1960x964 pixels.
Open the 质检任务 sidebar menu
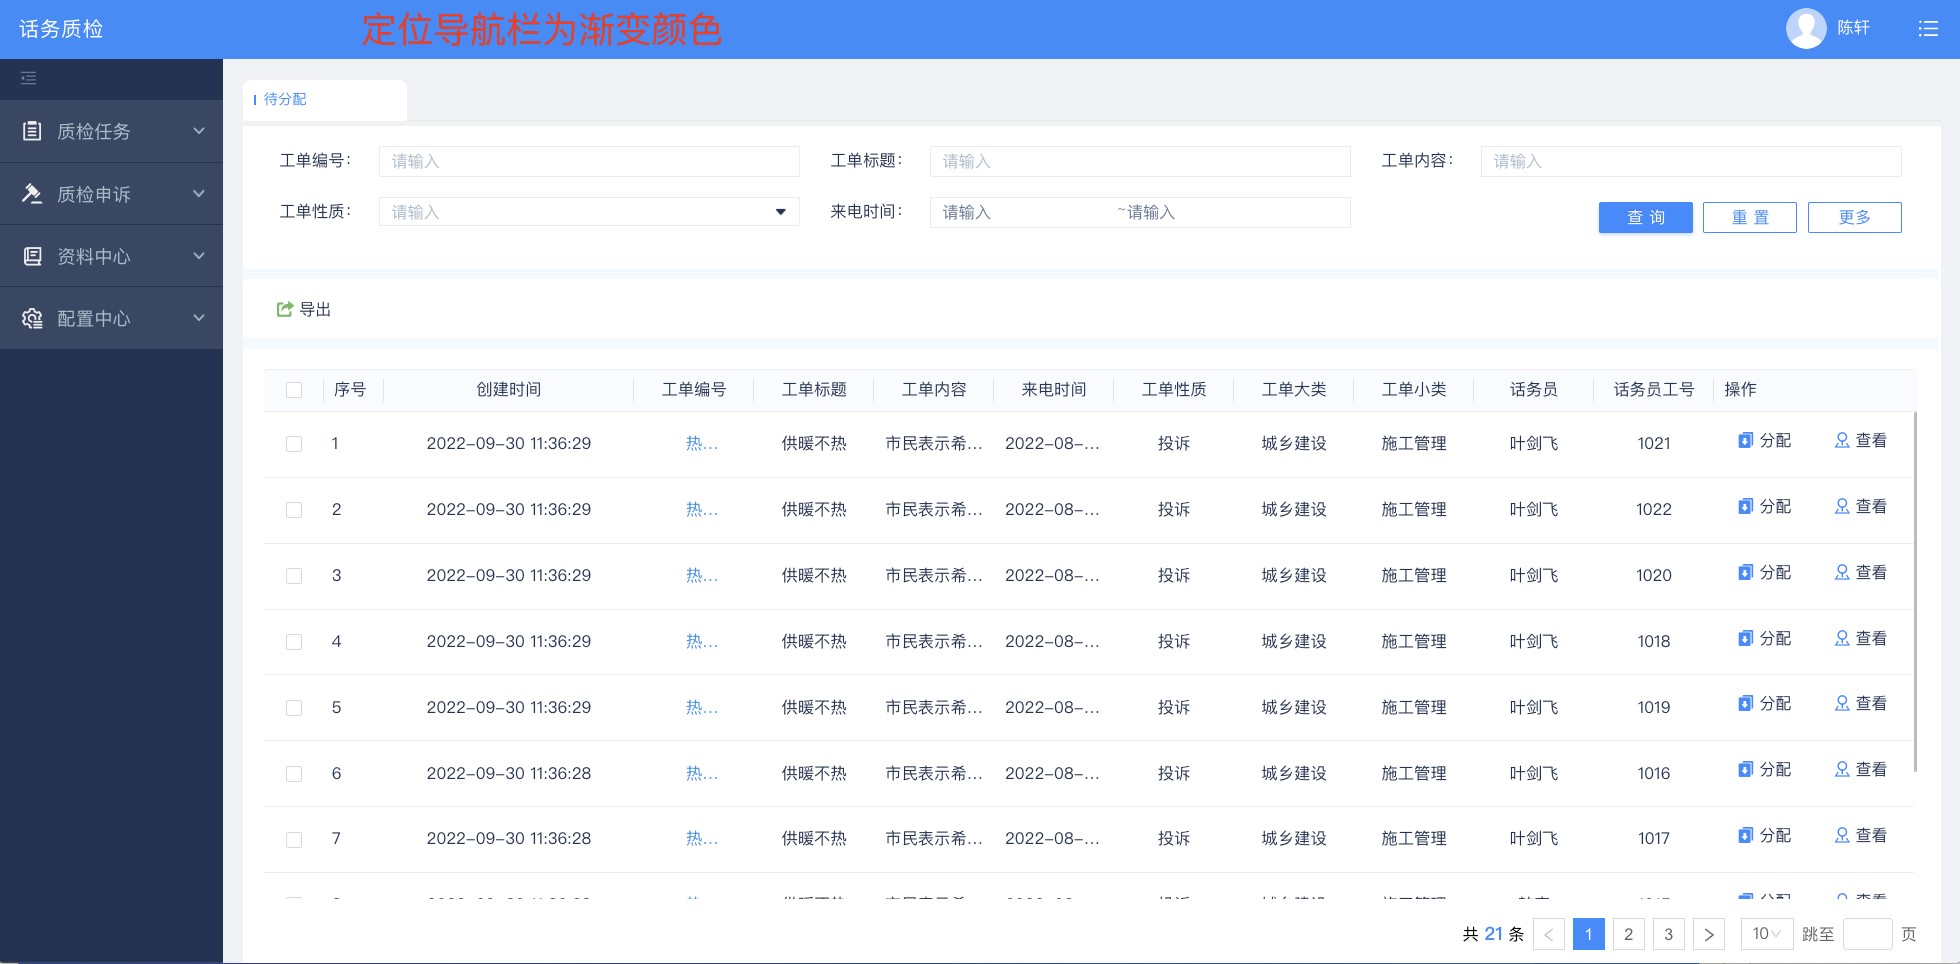(111, 131)
